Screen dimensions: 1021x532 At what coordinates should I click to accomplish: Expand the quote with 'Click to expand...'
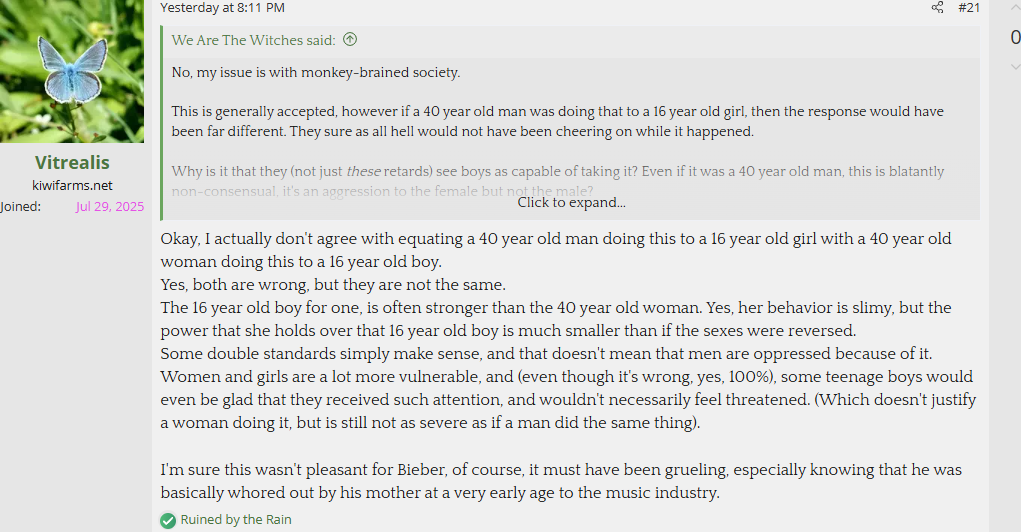(571, 203)
